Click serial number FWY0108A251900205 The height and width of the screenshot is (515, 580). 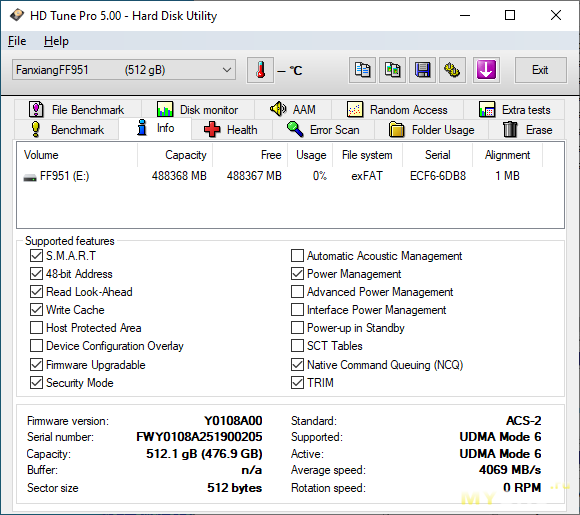[199, 437]
